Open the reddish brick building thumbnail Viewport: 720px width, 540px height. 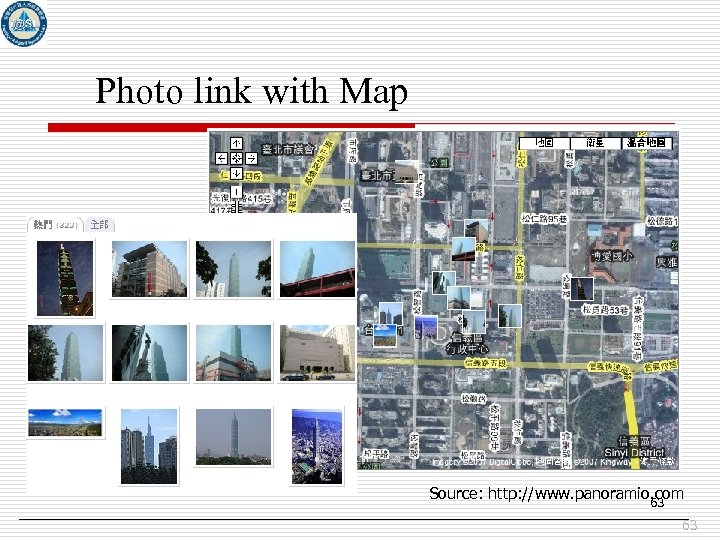(x=149, y=269)
